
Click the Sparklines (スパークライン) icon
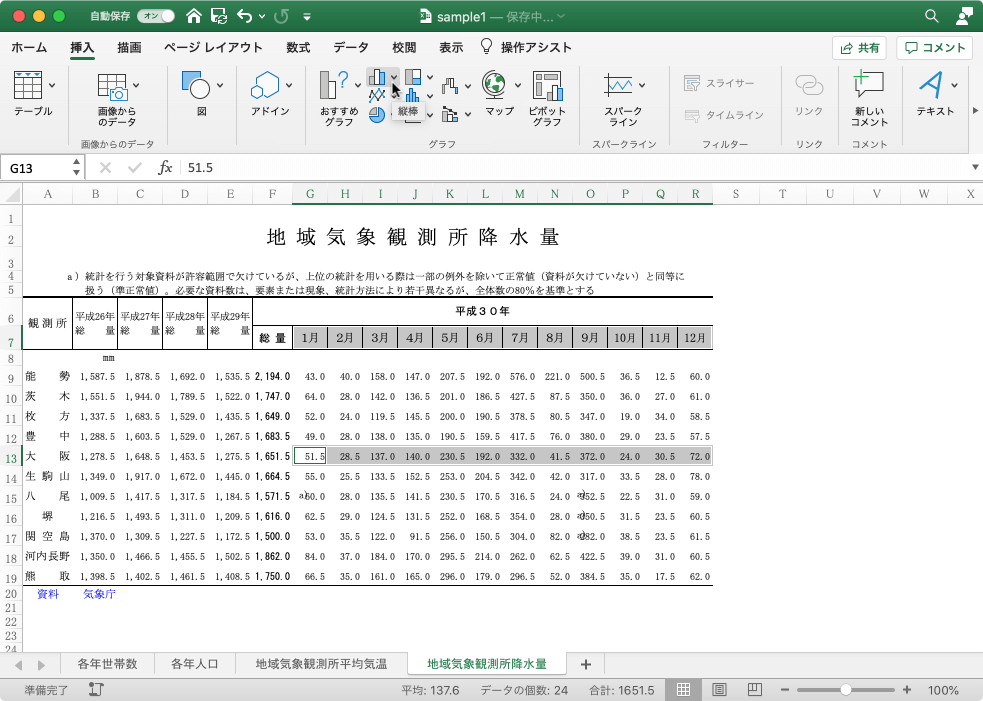click(x=619, y=85)
